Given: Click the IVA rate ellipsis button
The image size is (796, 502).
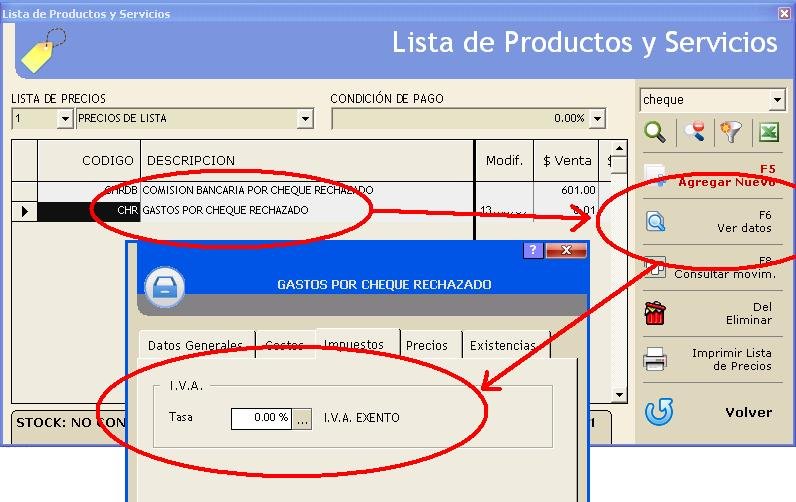Looking at the screenshot, I should 302,419.
